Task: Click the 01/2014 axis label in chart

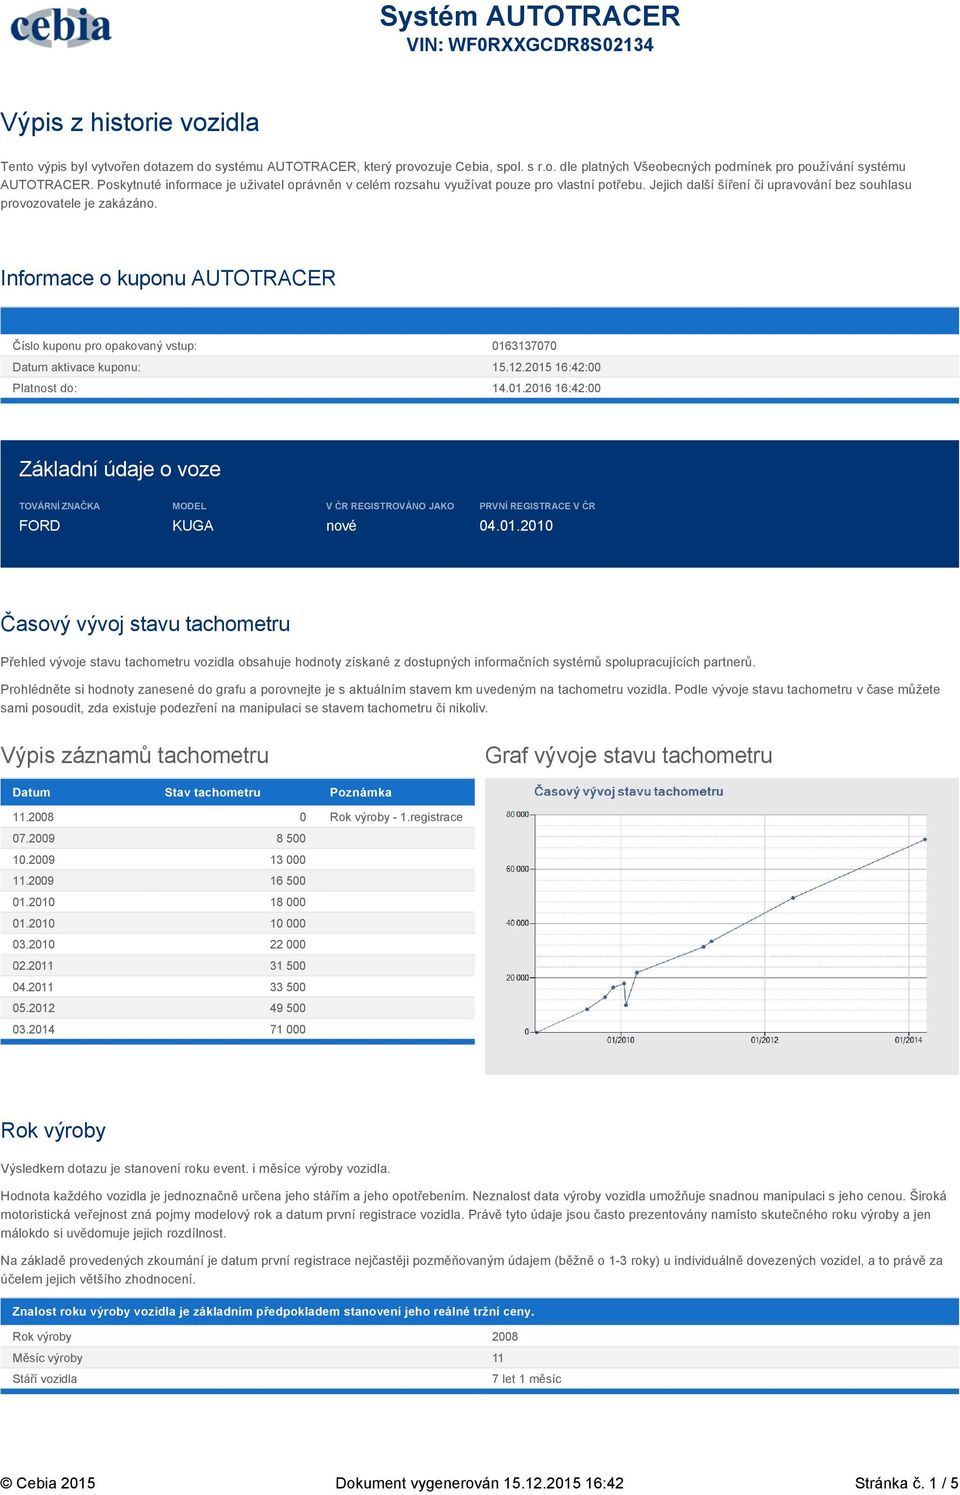Action: [x=909, y=1040]
